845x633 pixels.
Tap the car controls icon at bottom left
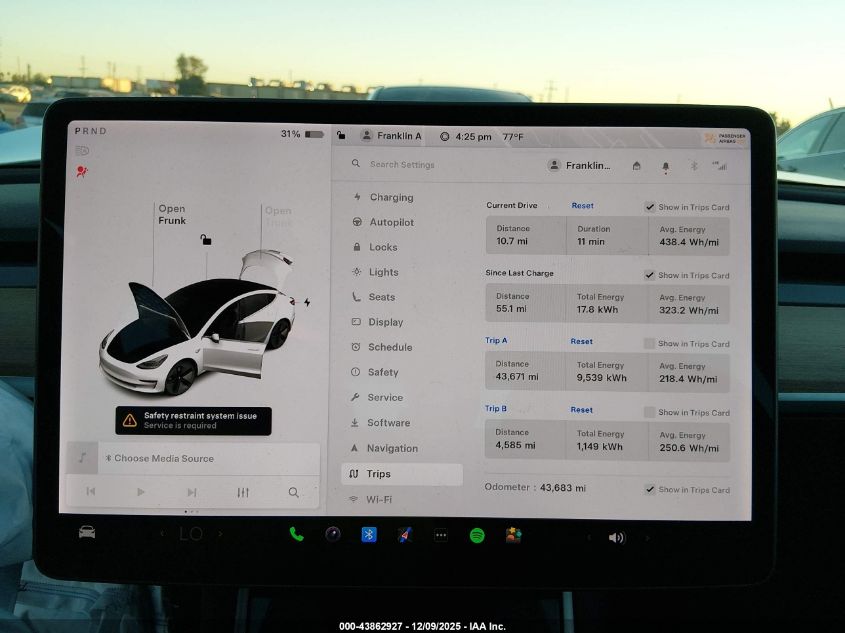pos(87,532)
